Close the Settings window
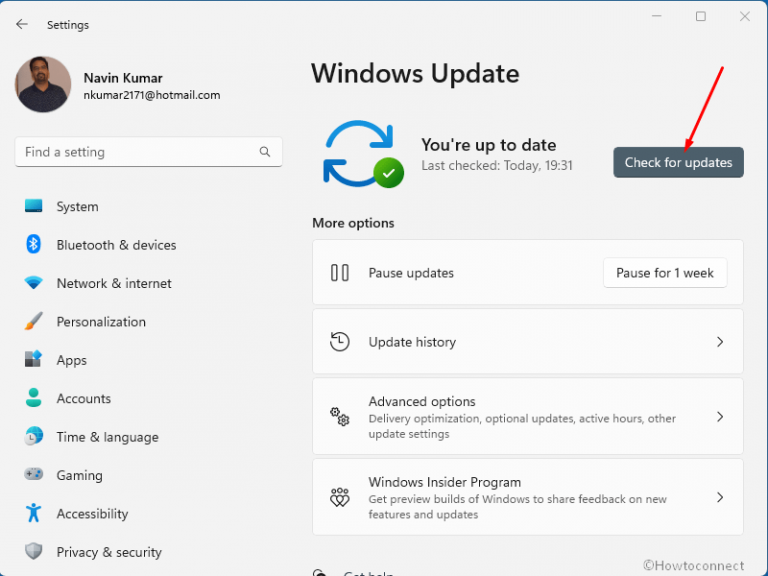768x576 pixels. 744,16
